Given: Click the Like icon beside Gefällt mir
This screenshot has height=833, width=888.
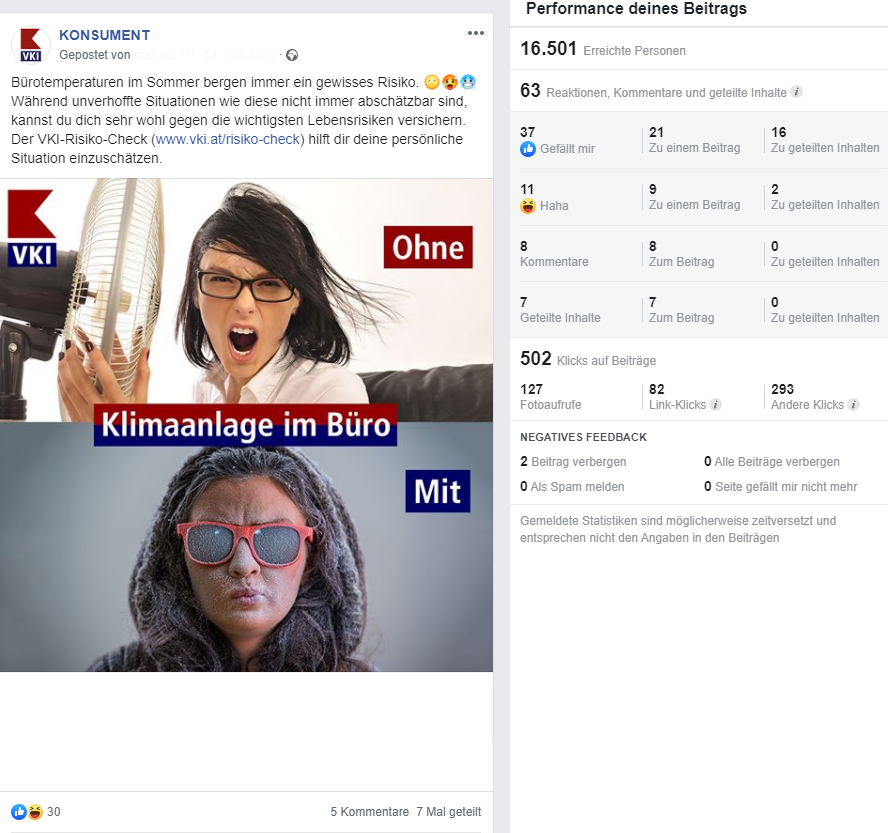Looking at the screenshot, I should pos(528,149).
